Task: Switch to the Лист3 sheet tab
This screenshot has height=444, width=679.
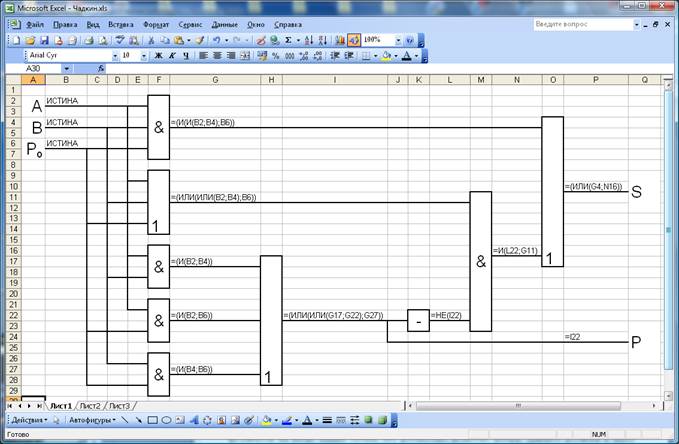Action: coord(119,406)
